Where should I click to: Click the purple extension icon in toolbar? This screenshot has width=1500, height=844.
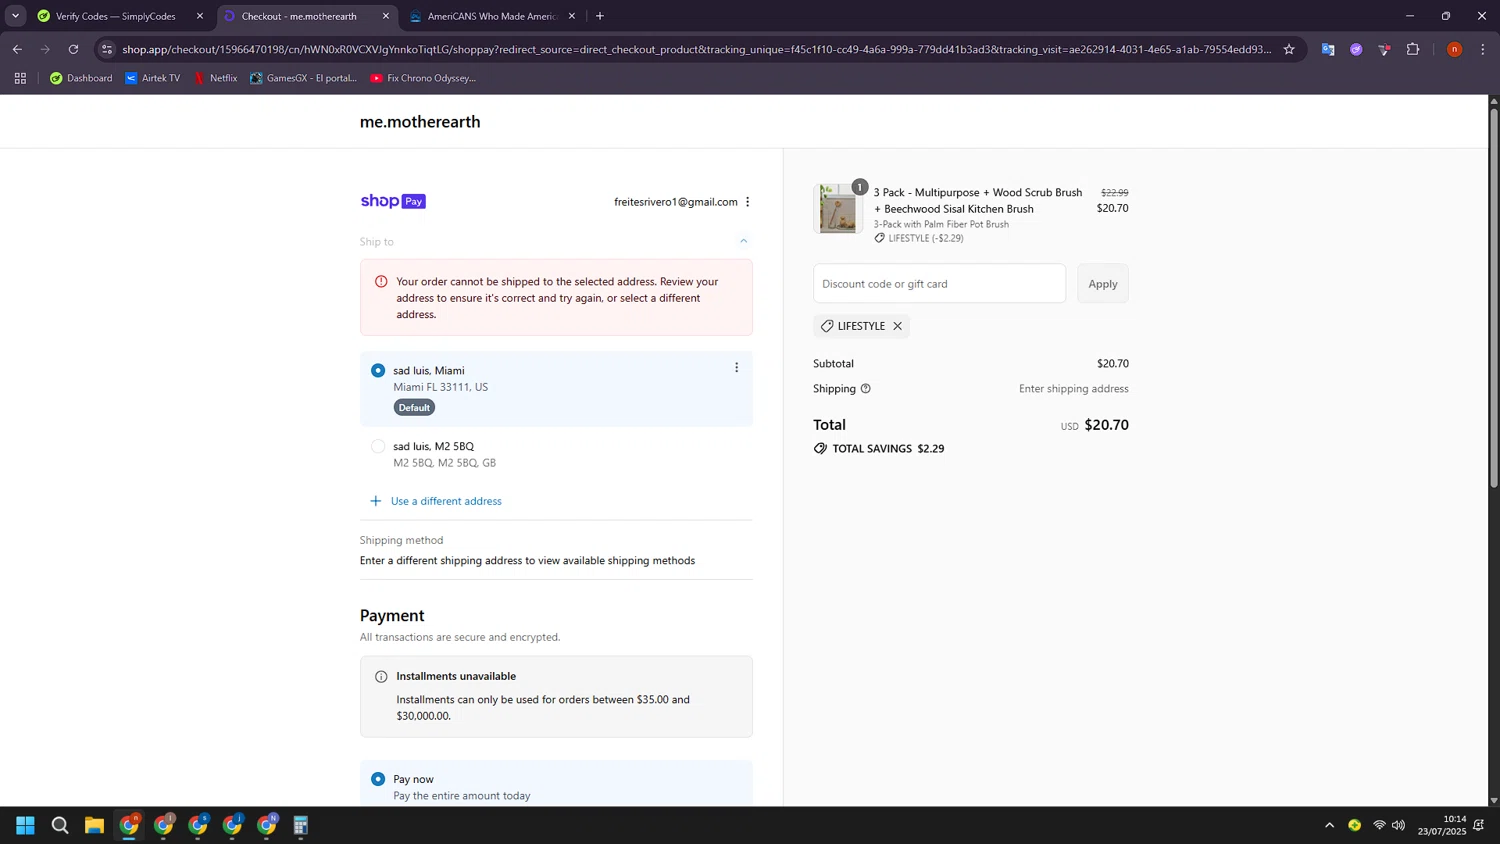1356,49
